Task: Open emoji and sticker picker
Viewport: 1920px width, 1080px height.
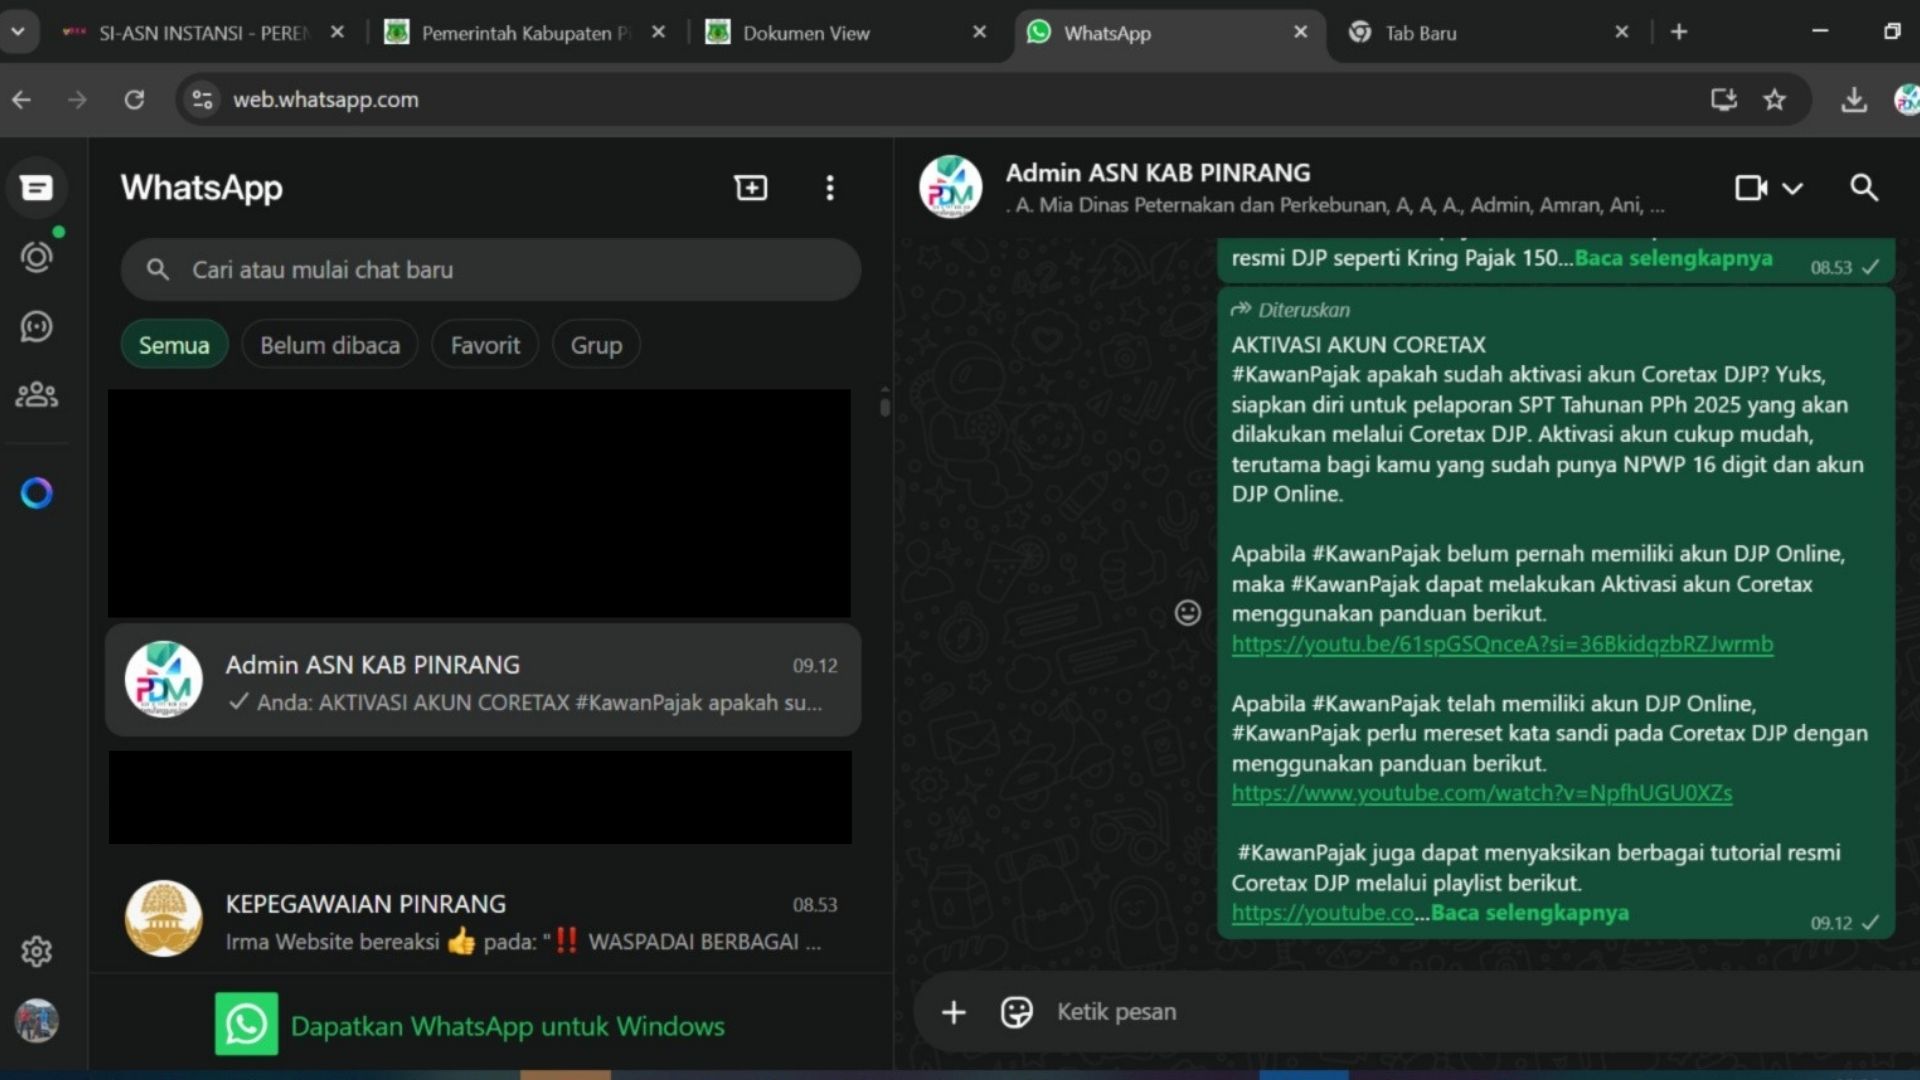Action: pyautogui.click(x=1016, y=1012)
